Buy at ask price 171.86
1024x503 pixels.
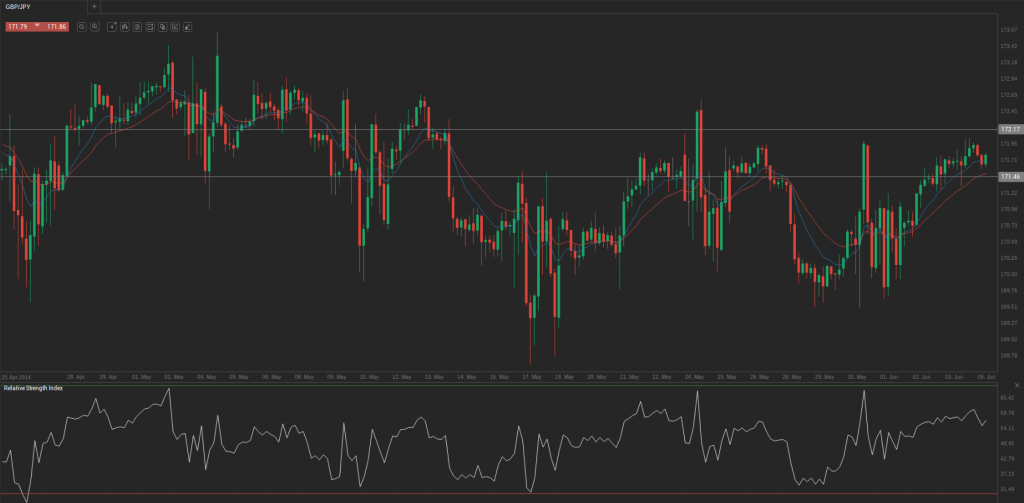tap(57, 27)
